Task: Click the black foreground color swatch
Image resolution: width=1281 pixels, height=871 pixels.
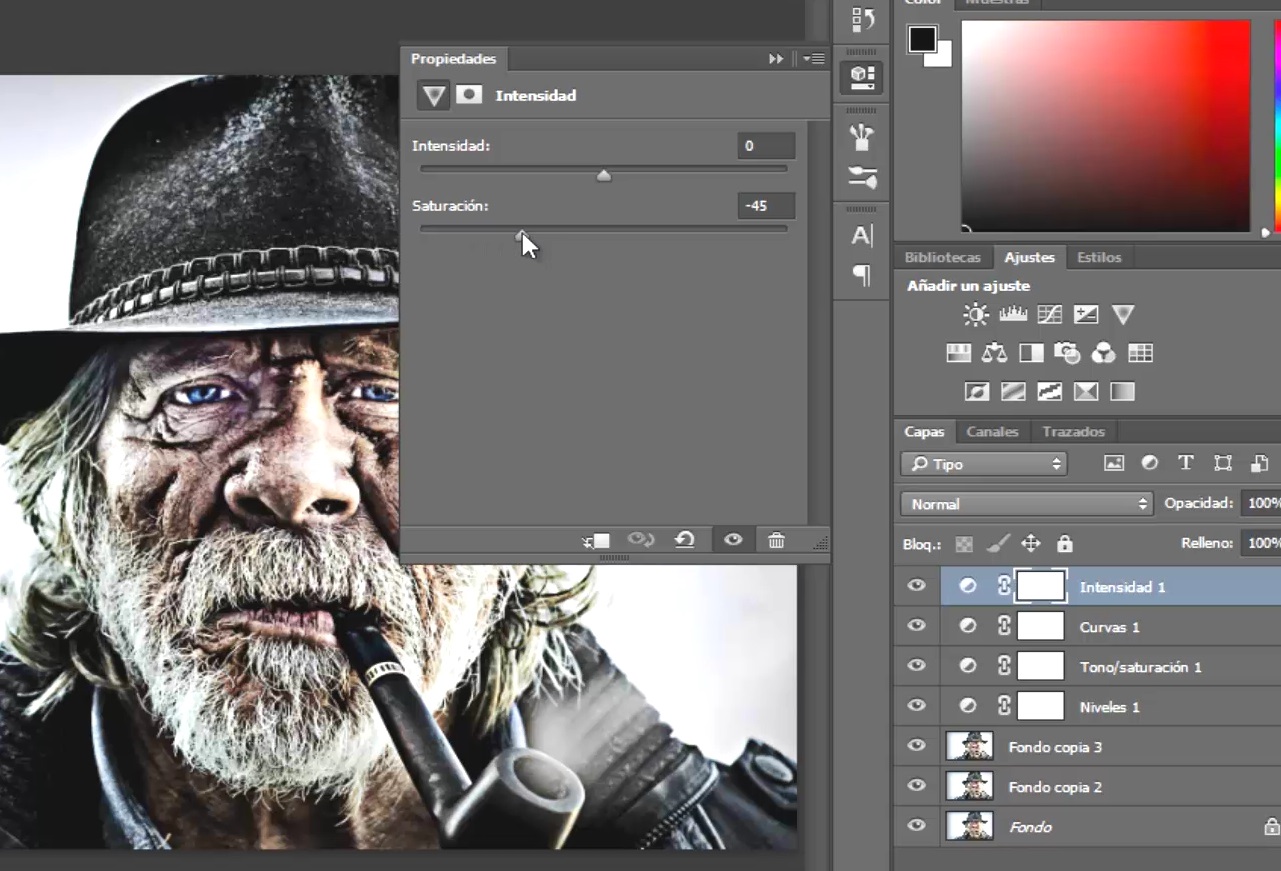Action: (922, 39)
